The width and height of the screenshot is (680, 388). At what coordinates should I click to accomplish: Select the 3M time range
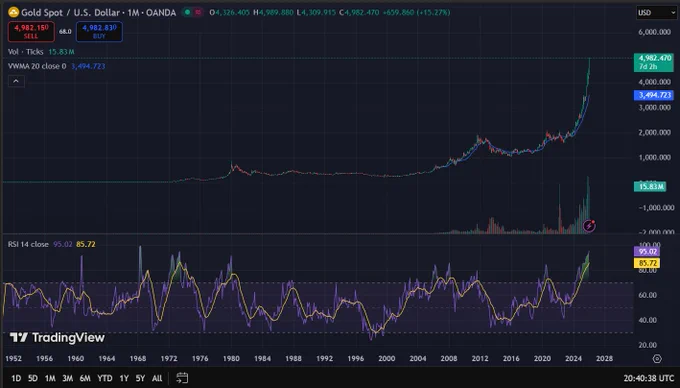point(68,378)
